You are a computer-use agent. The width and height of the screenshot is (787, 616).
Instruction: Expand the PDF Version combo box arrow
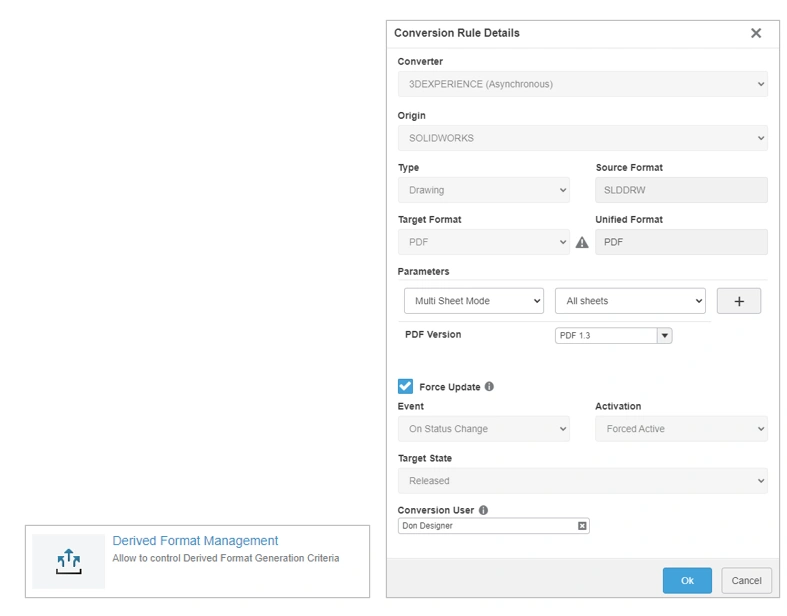click(664, 336)
